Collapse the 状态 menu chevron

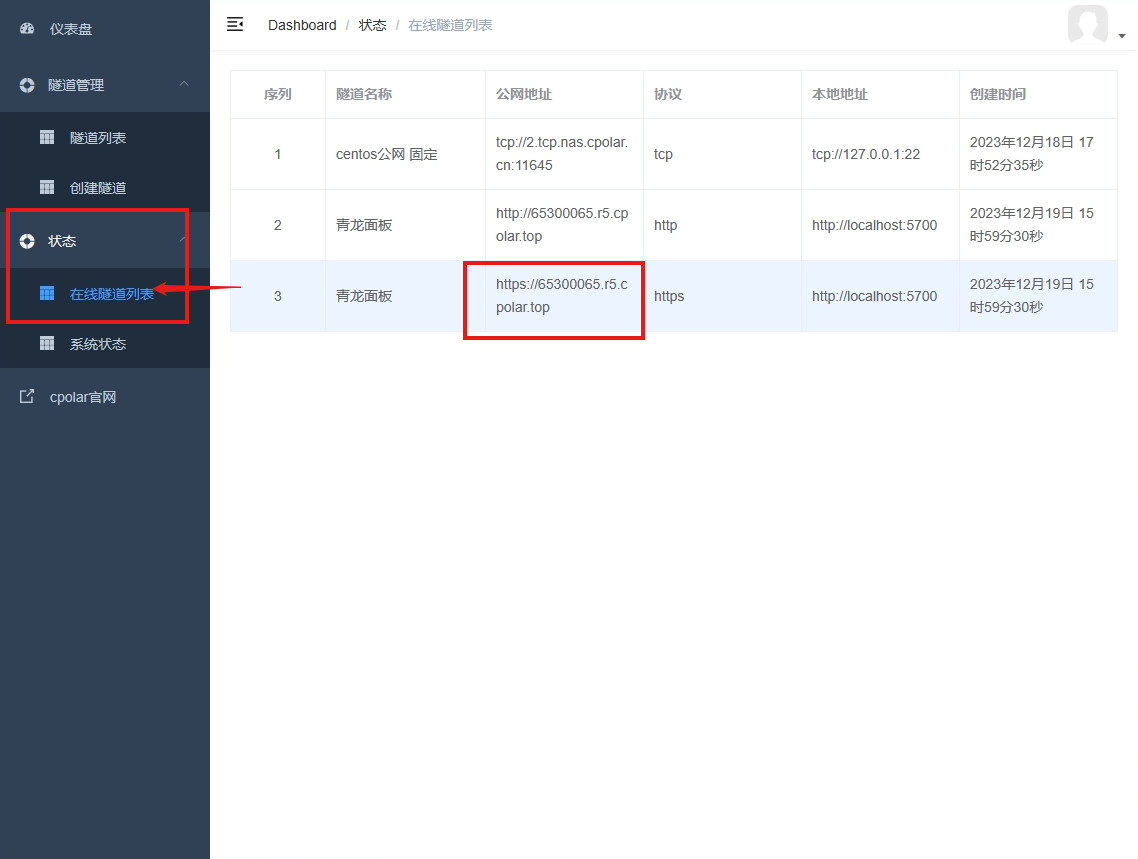pos(184,240)
